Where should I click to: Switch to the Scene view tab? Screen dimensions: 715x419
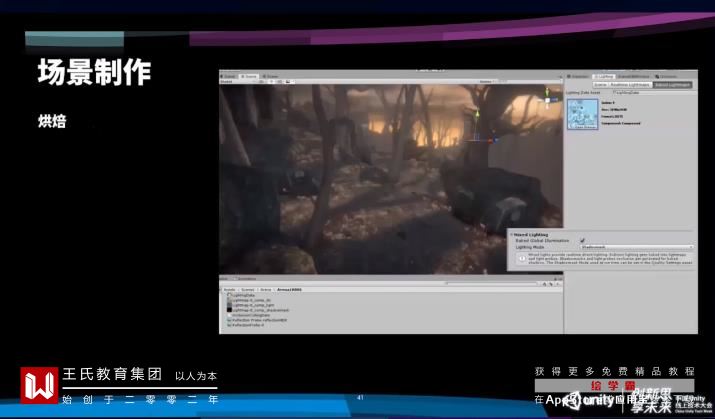249,77
